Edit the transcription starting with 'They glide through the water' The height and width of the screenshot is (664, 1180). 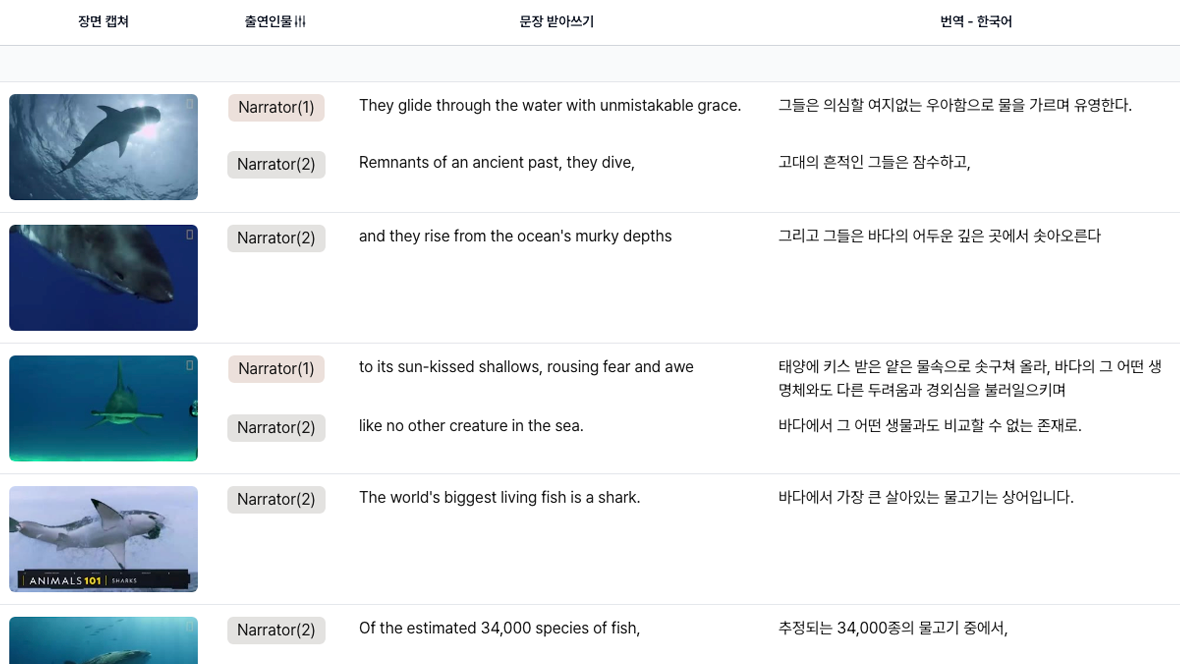(x=552, y=105)
